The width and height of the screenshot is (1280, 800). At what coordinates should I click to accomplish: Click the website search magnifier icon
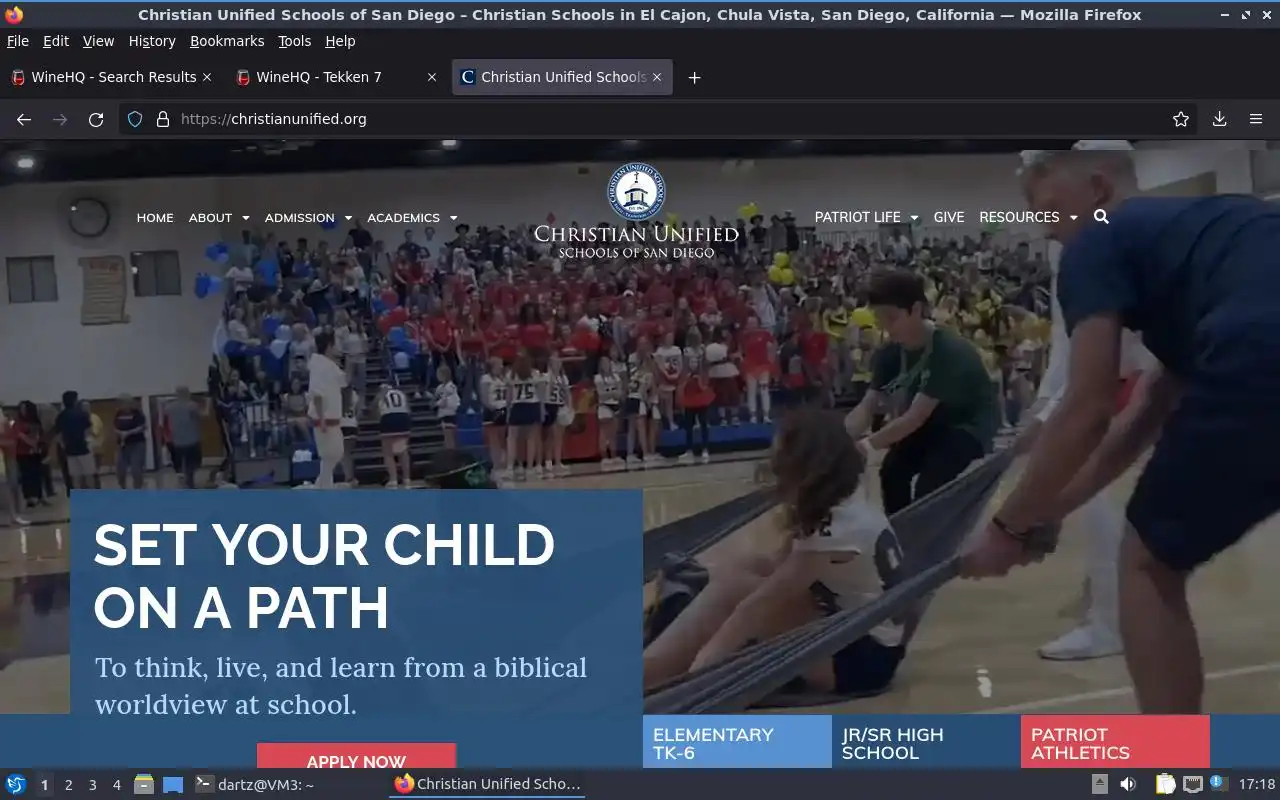coord(1101,217)
